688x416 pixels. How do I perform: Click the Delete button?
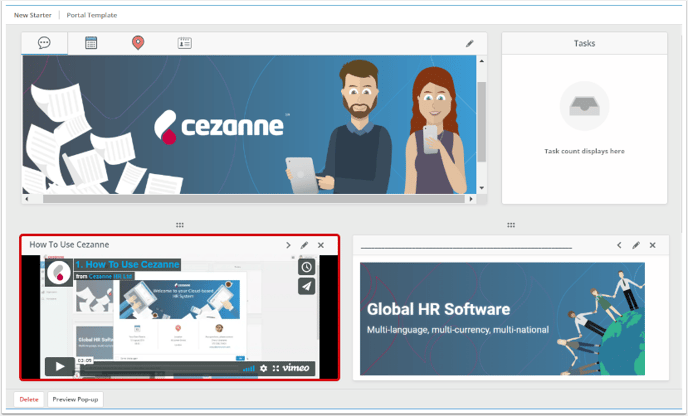click(29, 399)
